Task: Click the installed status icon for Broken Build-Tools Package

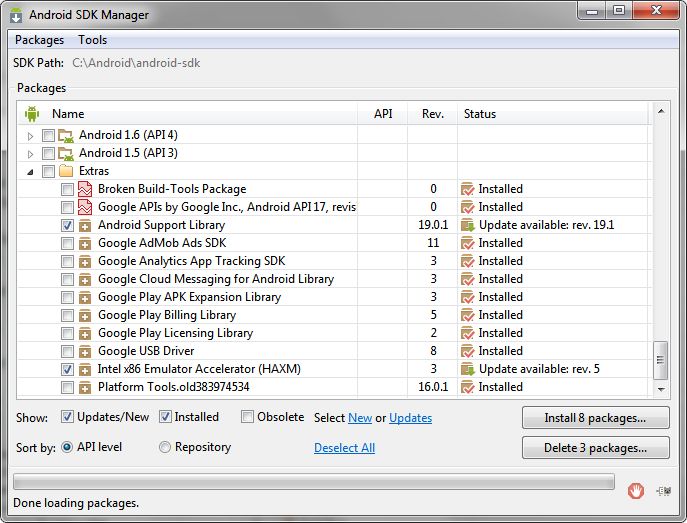Action: [468, 189]
